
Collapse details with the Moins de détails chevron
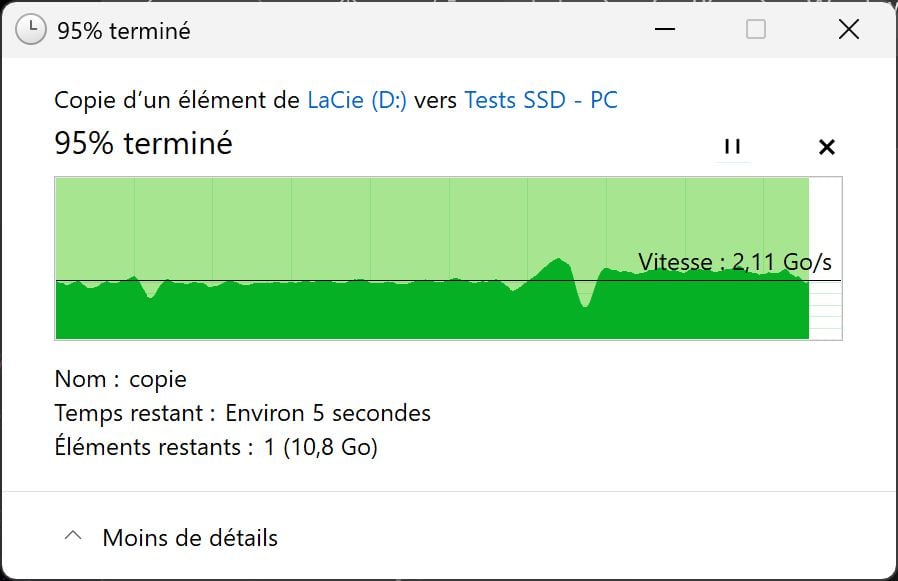pyautogui.click(x=73, y=535)
